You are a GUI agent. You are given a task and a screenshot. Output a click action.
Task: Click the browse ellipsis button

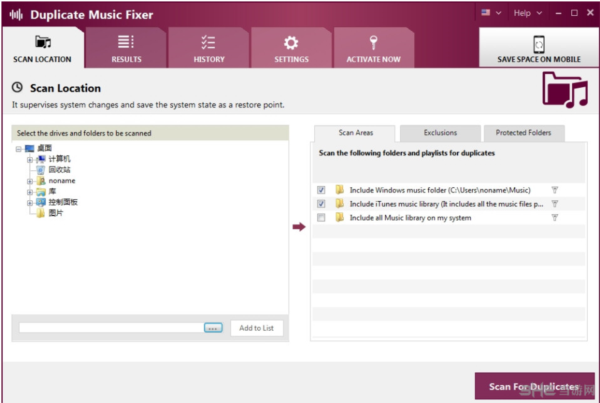tap(213, 328)
